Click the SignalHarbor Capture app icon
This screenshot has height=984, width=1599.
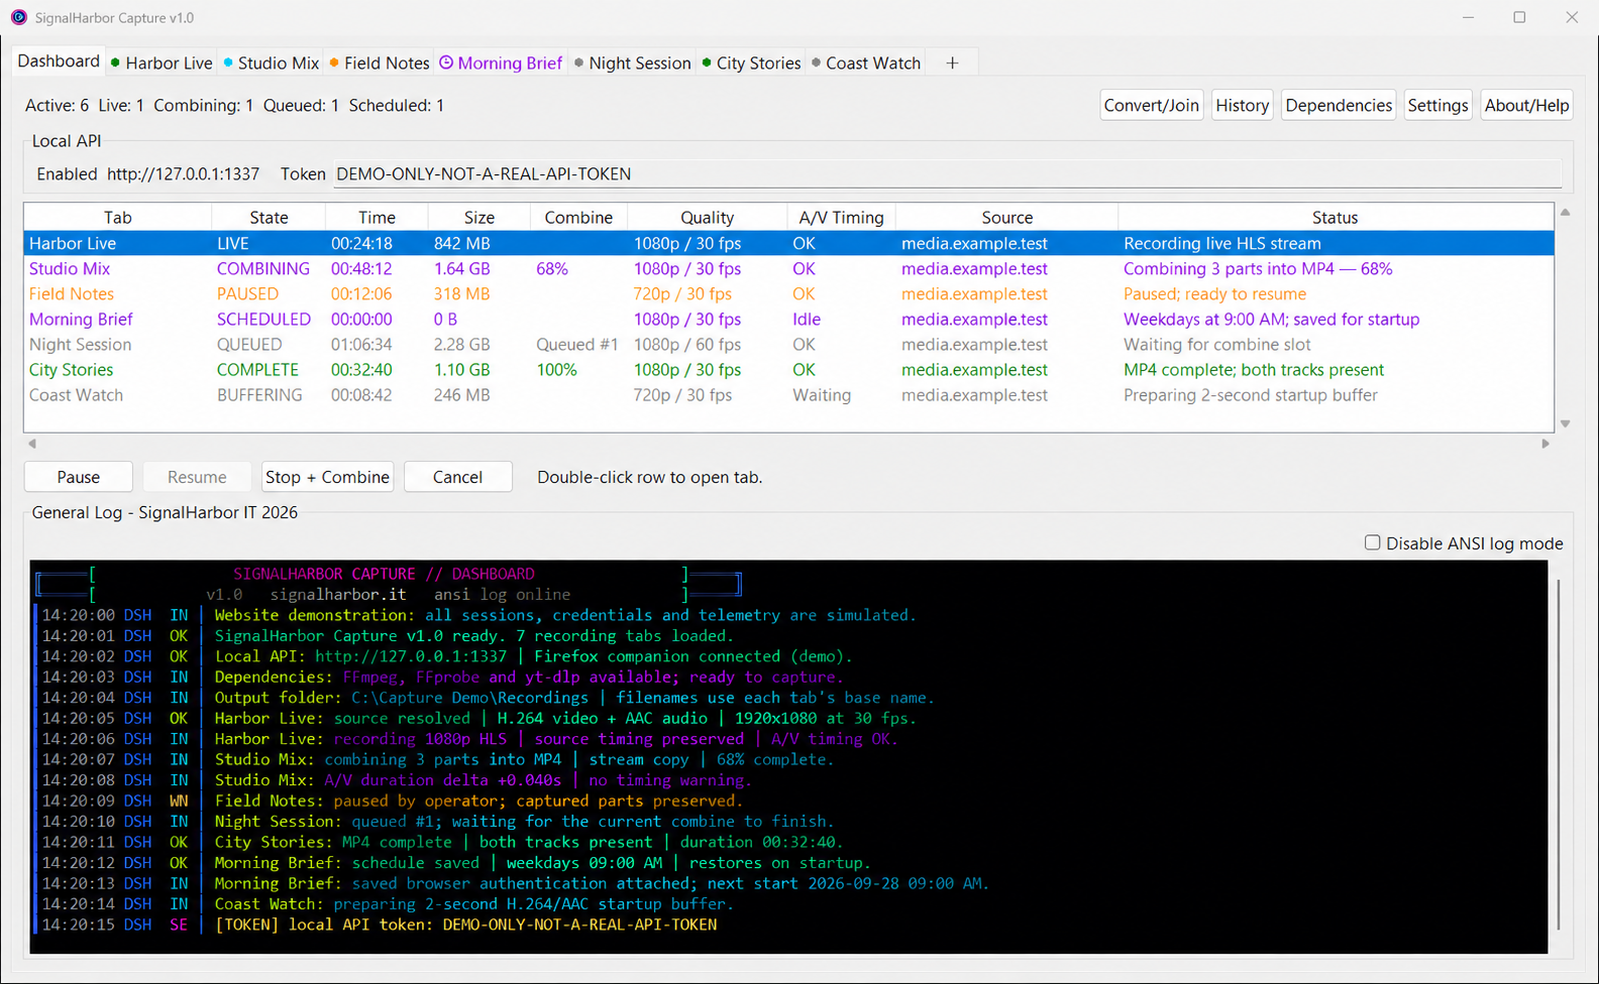click(x=19, y=18)
